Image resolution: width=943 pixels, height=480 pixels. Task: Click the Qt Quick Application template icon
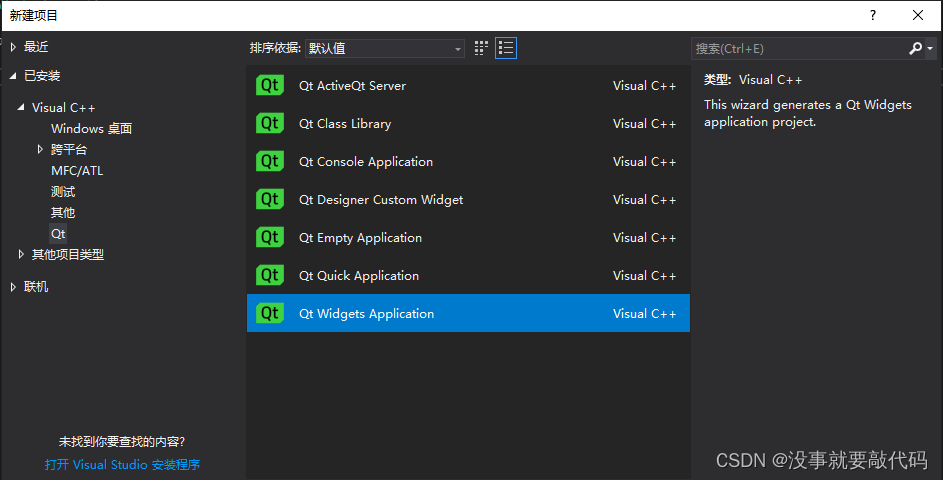coord(269,275)
